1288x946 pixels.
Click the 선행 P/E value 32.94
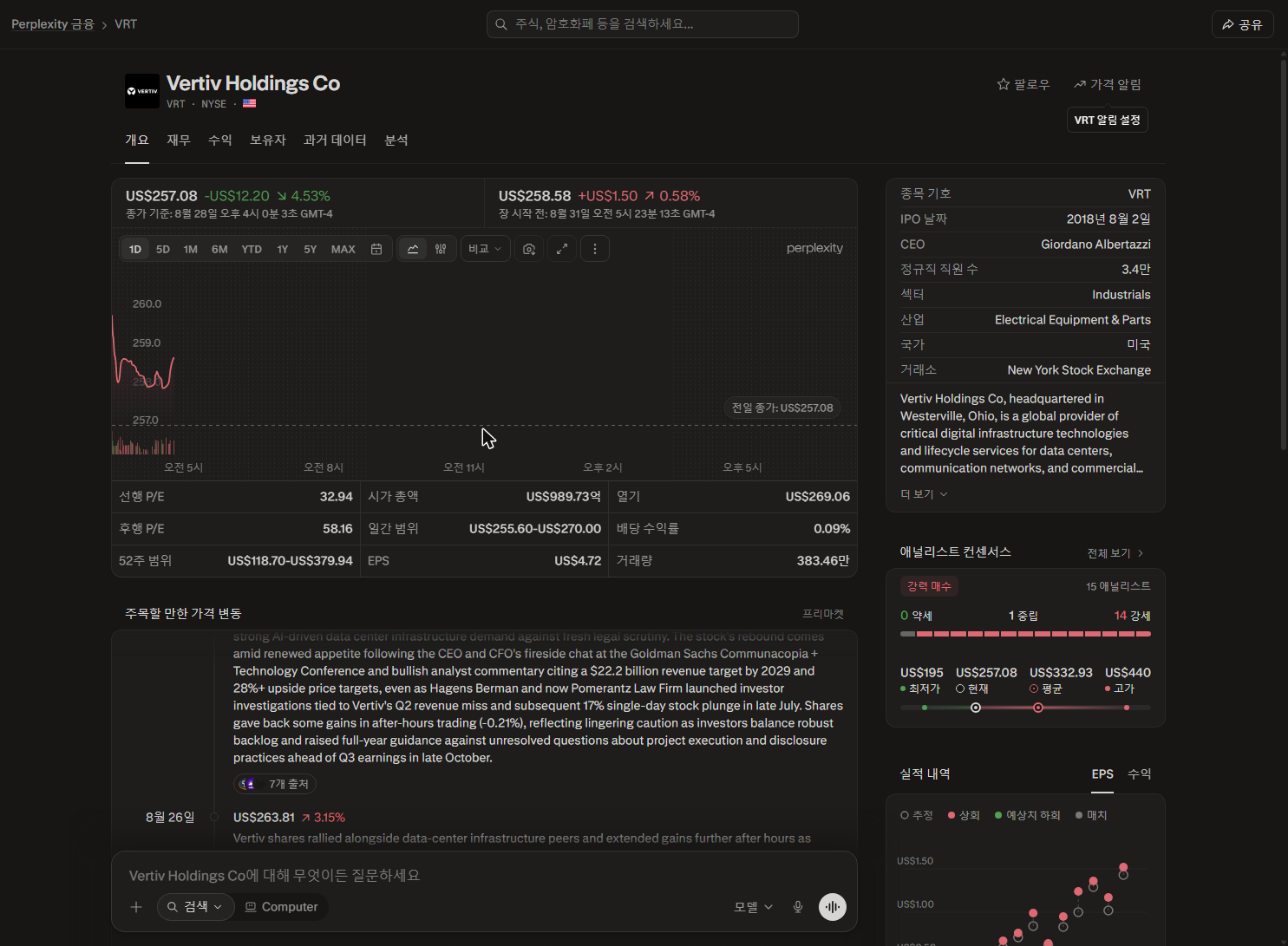coord(336,497)
